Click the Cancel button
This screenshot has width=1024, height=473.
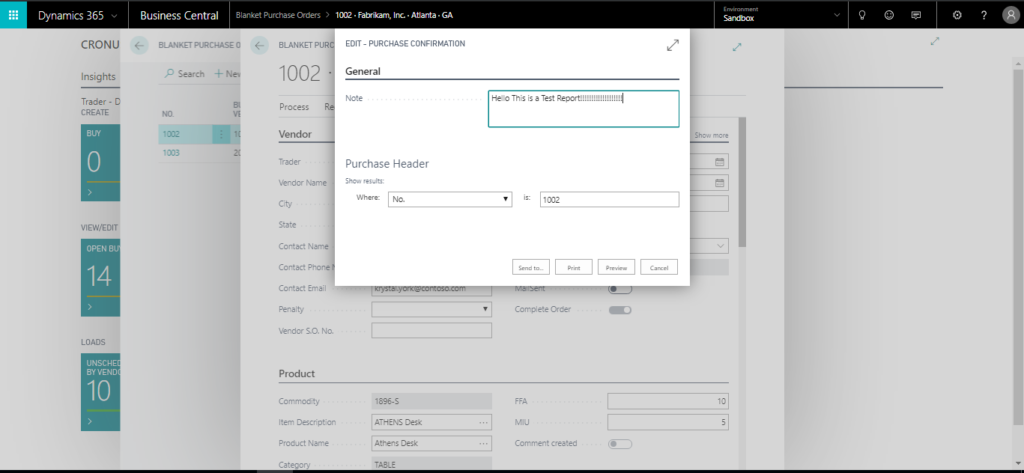point(659,267)
